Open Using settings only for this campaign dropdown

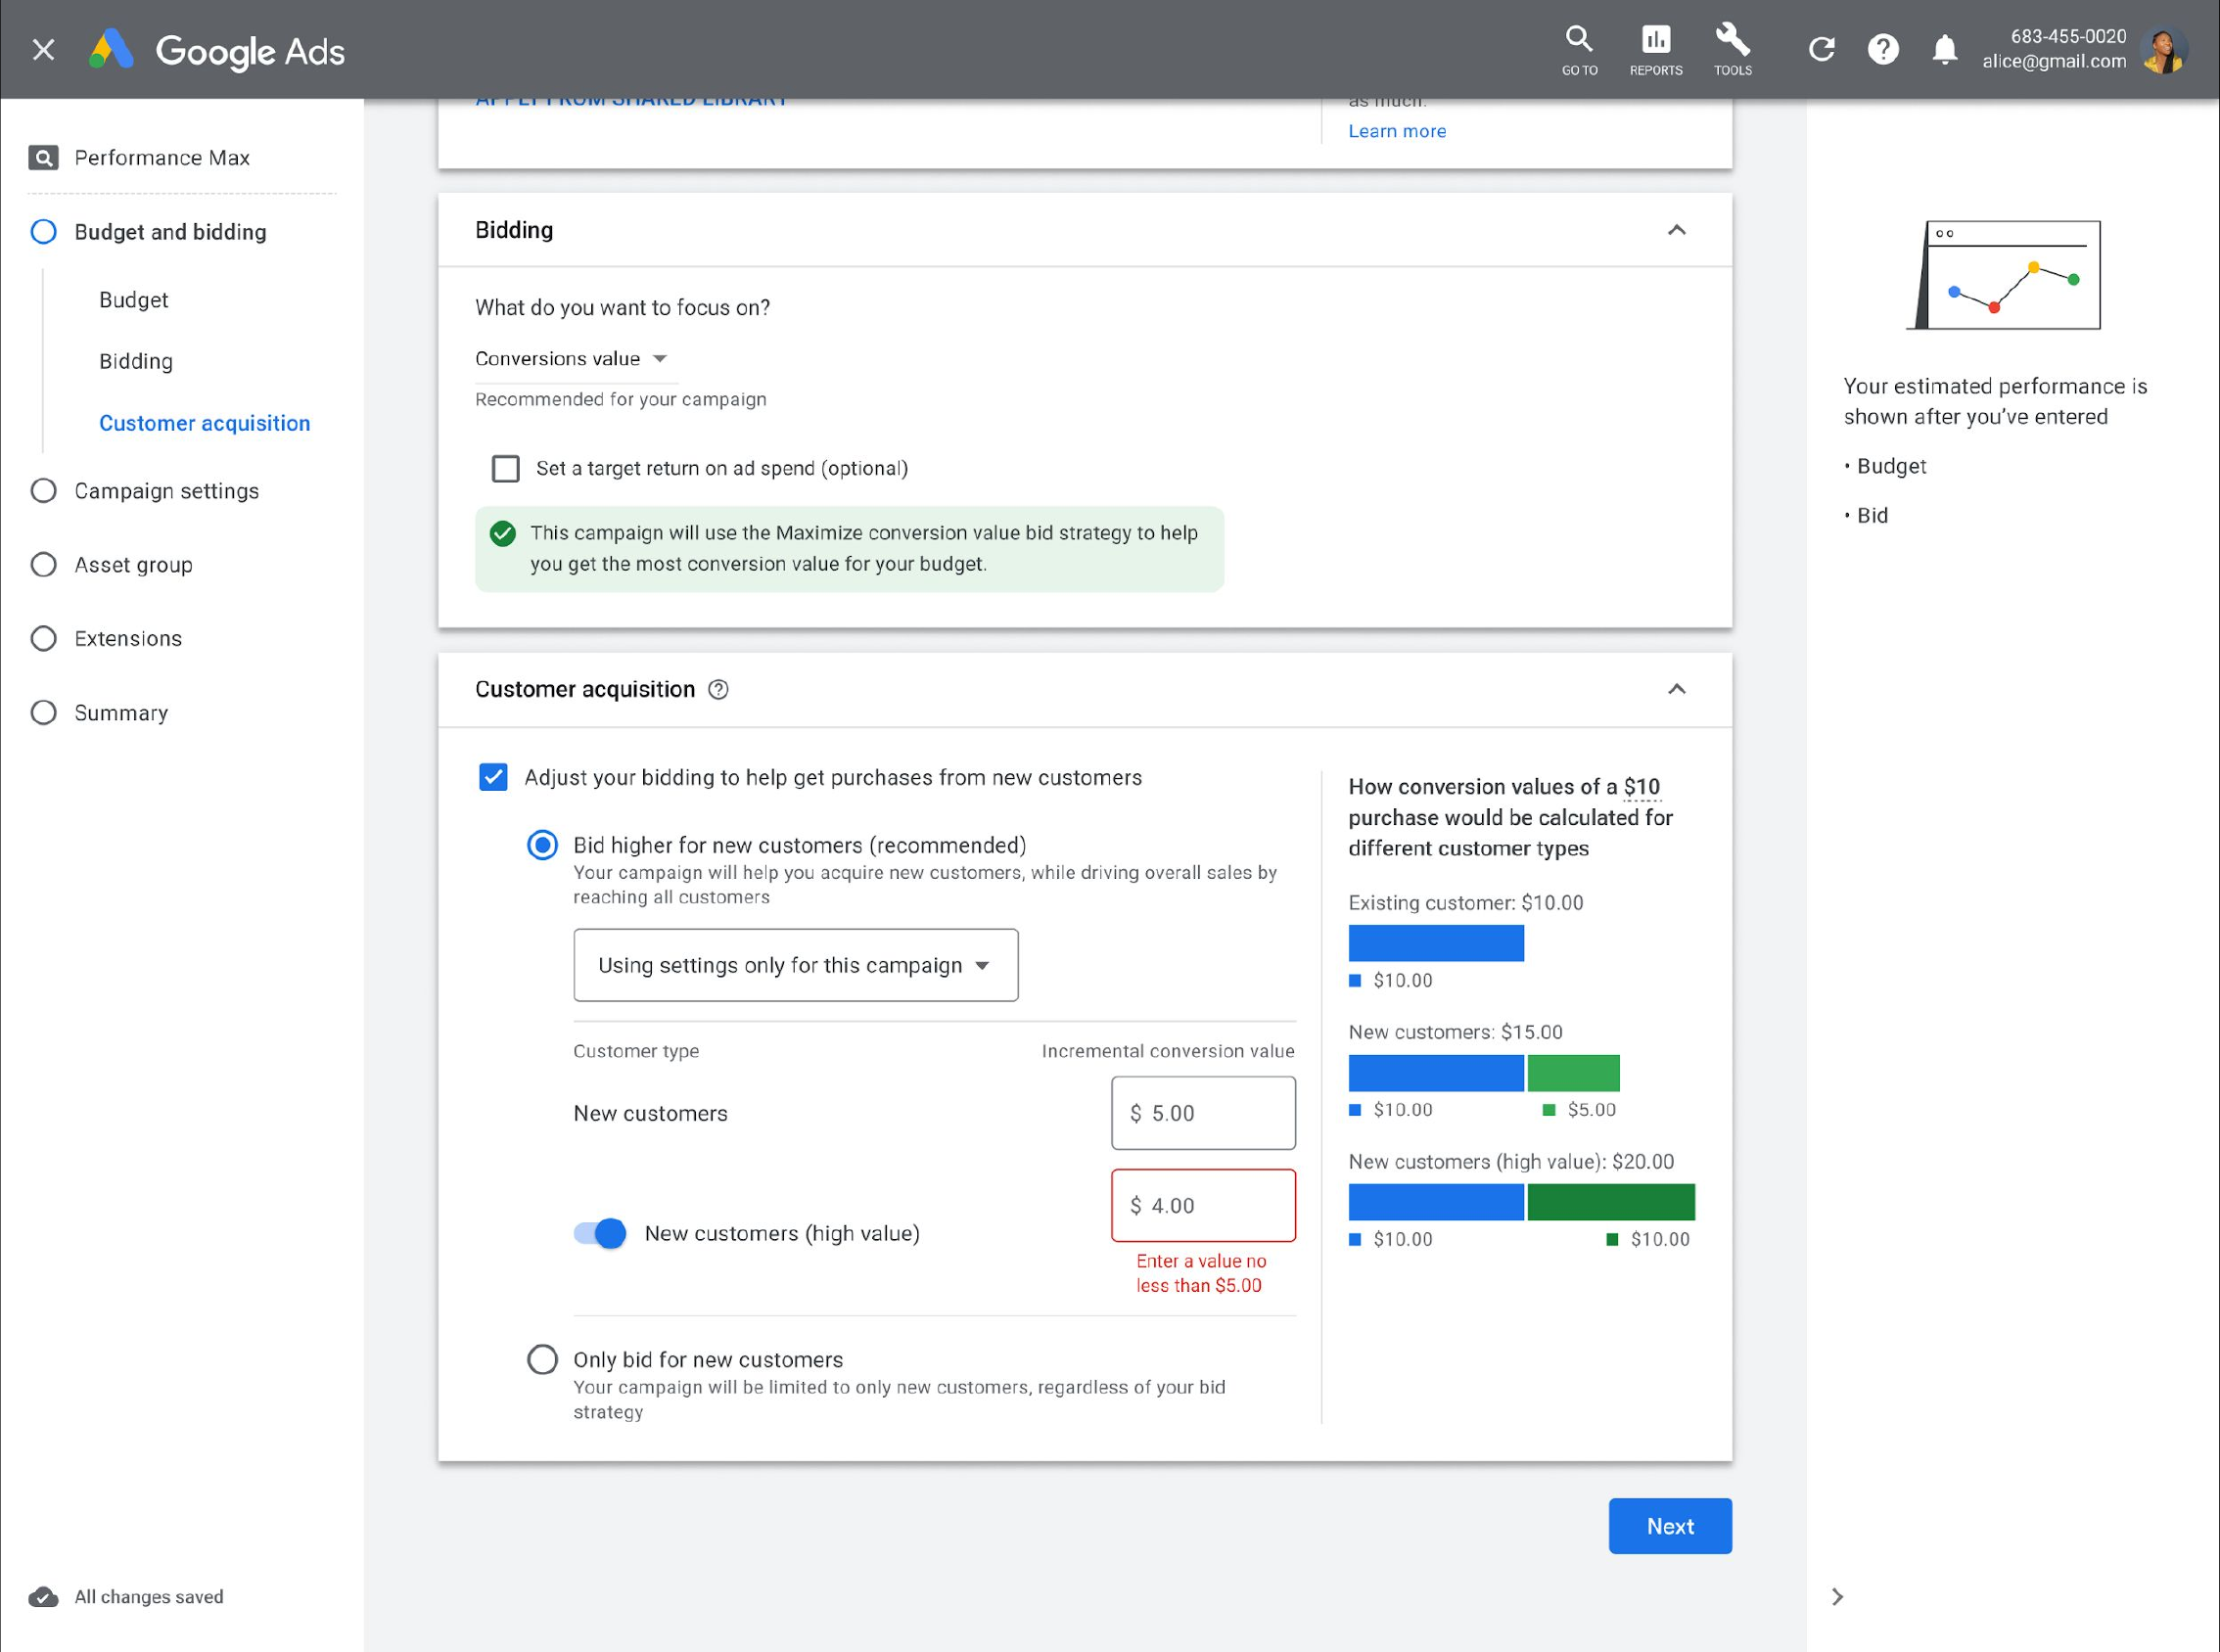tap(796, 965)
